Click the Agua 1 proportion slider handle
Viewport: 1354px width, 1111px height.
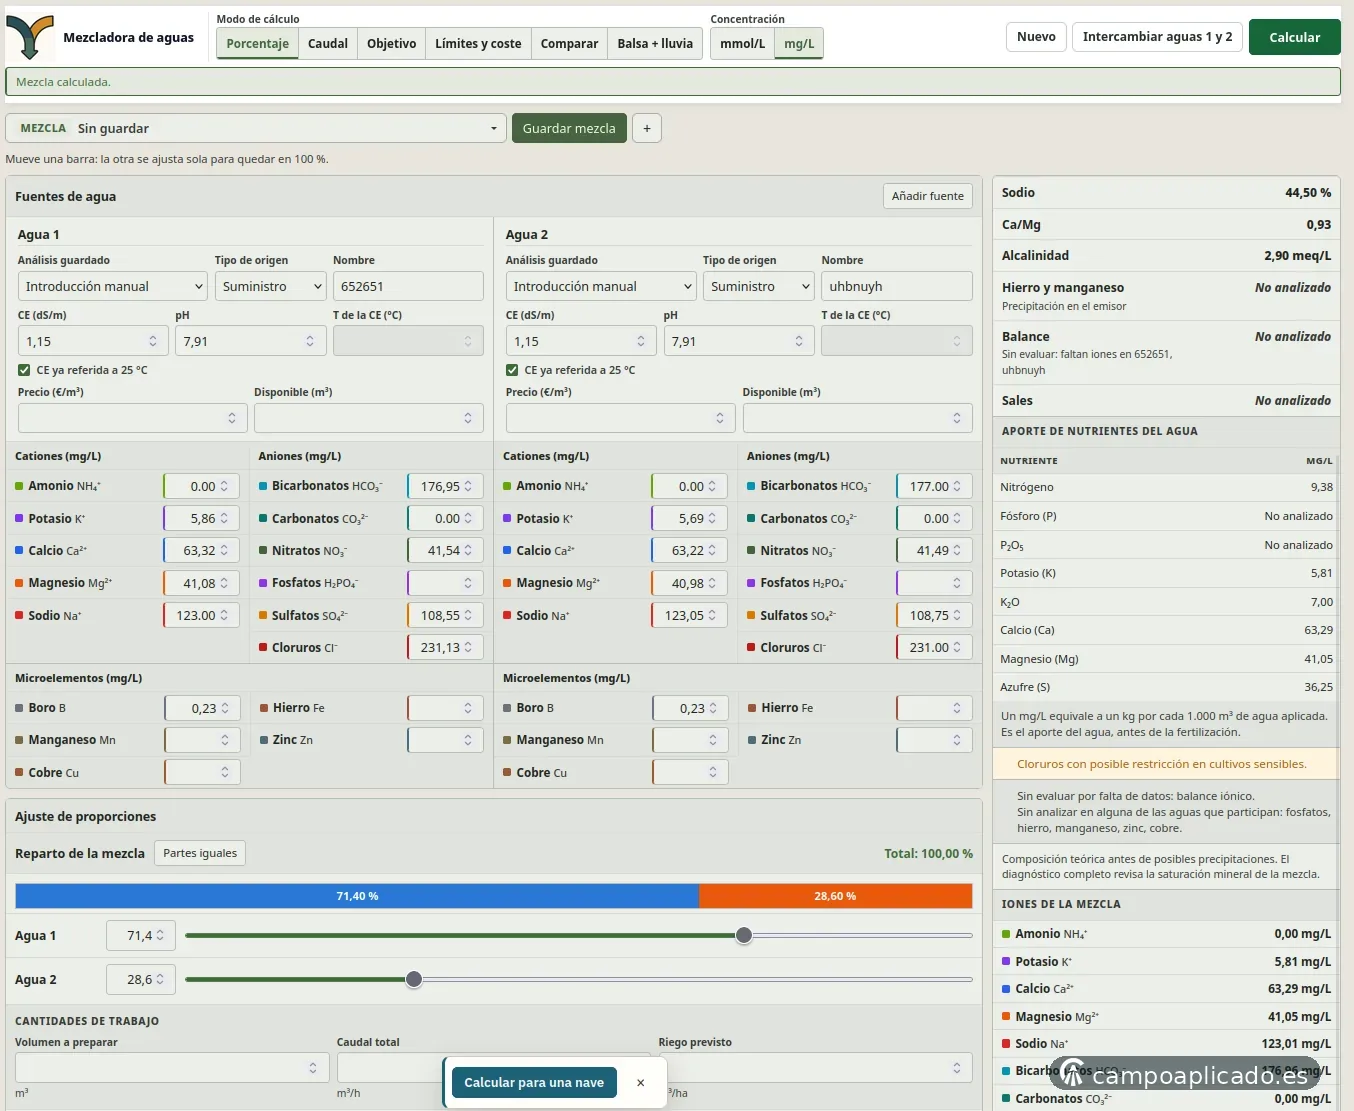tap(744, 935)
